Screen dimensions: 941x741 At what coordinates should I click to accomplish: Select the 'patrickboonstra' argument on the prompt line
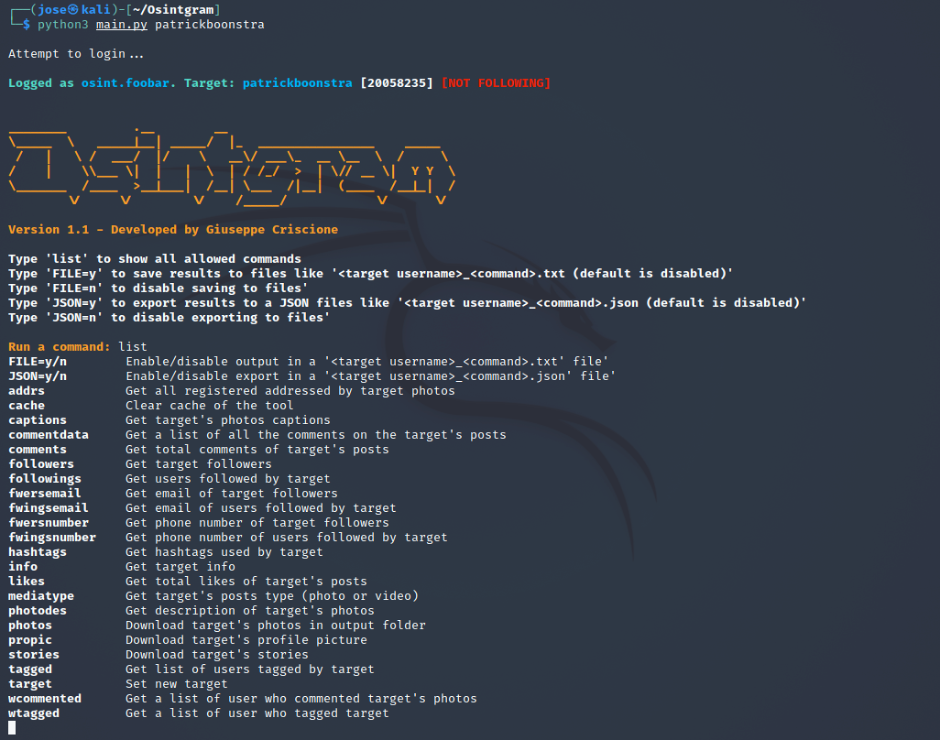(209, 25)
